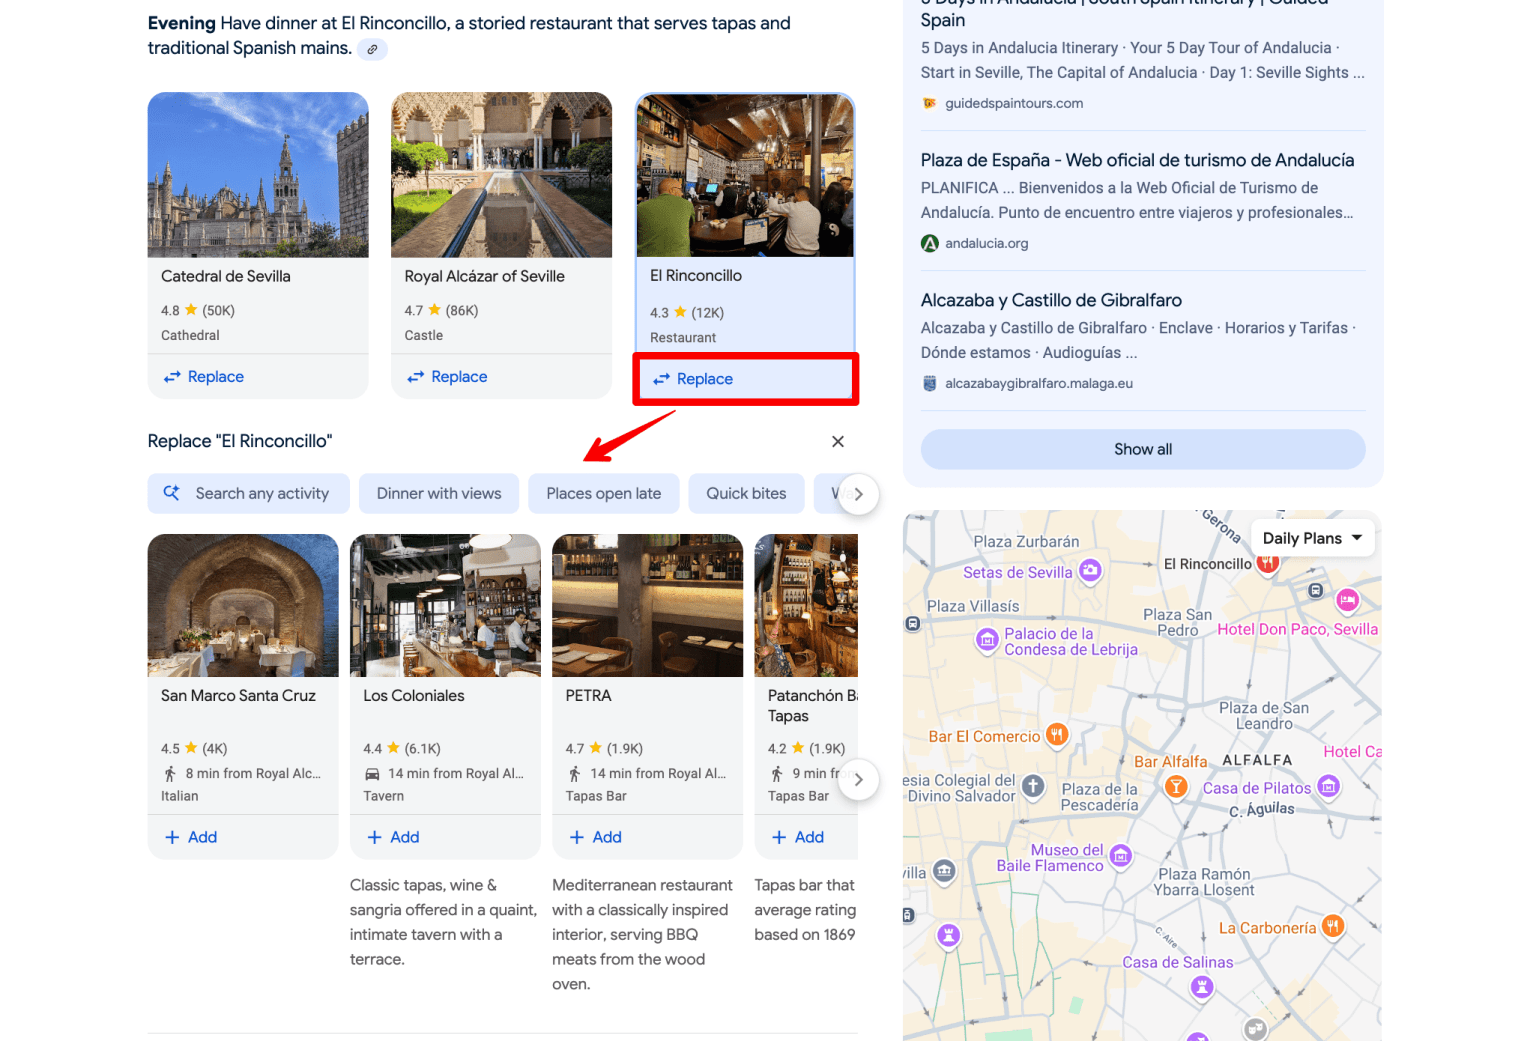The height and width of the screenshot is (1041, 1536).
Task: Open the San Marco Santa Cruz photo
Action: coord(243,606)
